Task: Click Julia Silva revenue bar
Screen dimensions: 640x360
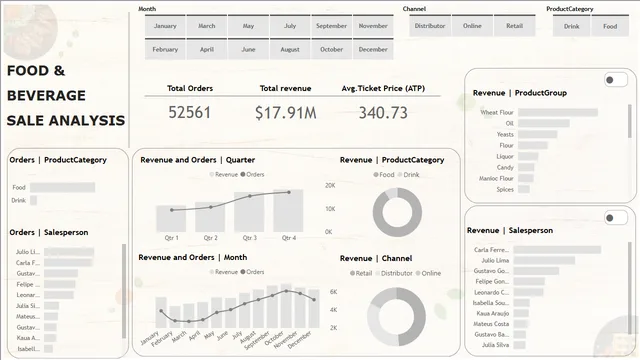Action: pyautogui.click(x=520, y=345)
